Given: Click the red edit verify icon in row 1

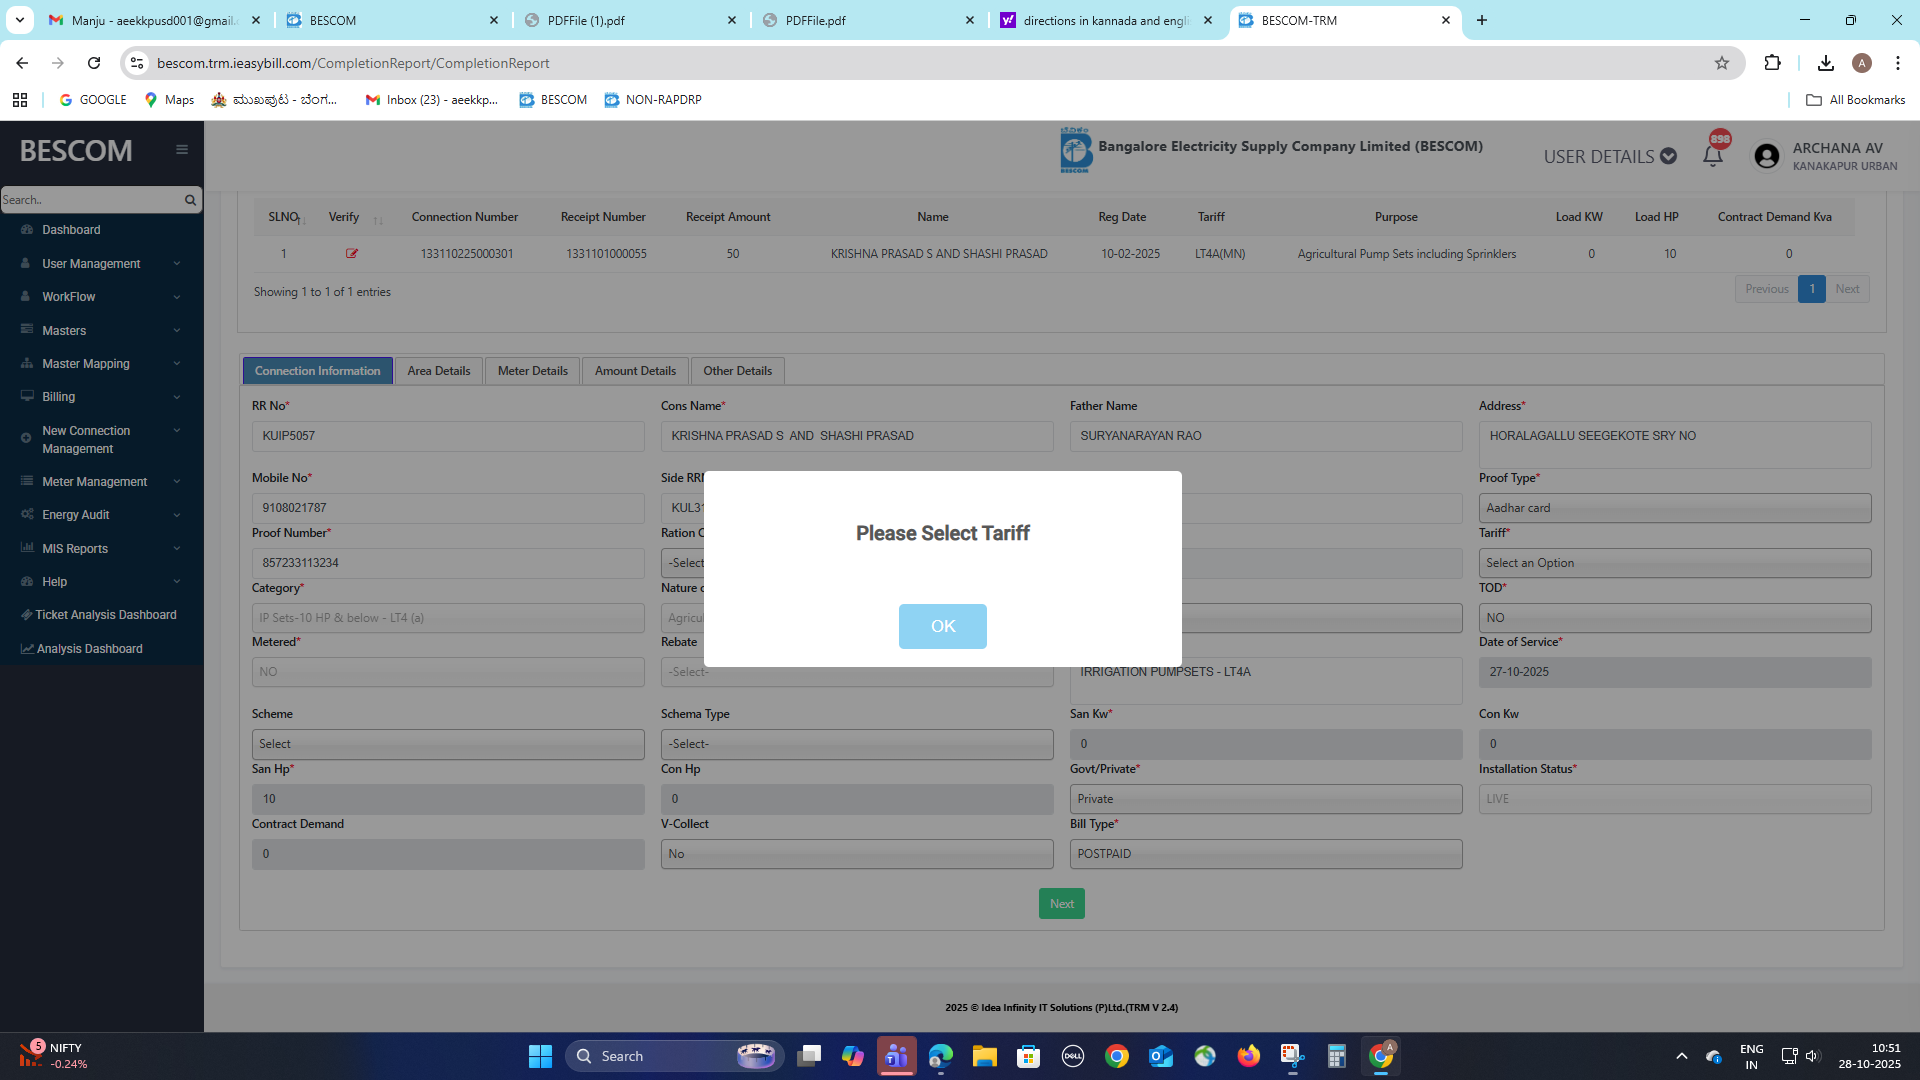Looking at the screenshot, I should point(352,254).
